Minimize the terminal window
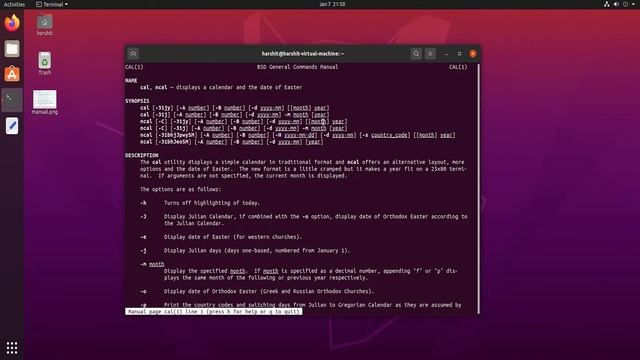640x360 pixels. click(x=446, y=53)
